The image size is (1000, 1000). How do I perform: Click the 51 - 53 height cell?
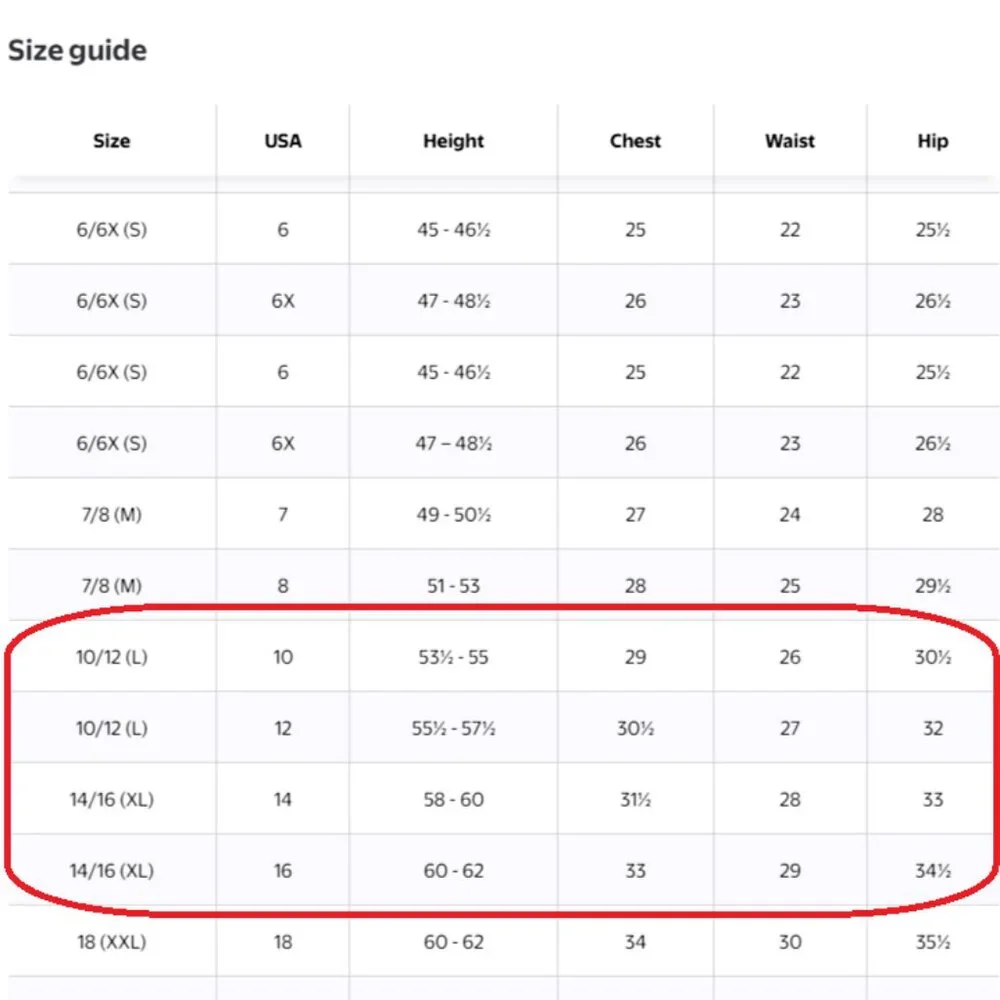(453, 585)
